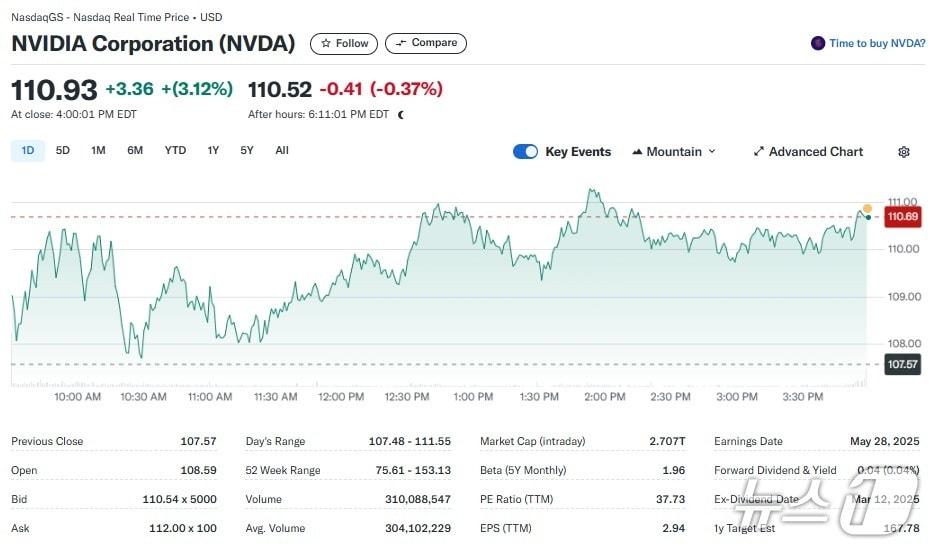Open the Advanced Chart view

[x=815, y=152]
